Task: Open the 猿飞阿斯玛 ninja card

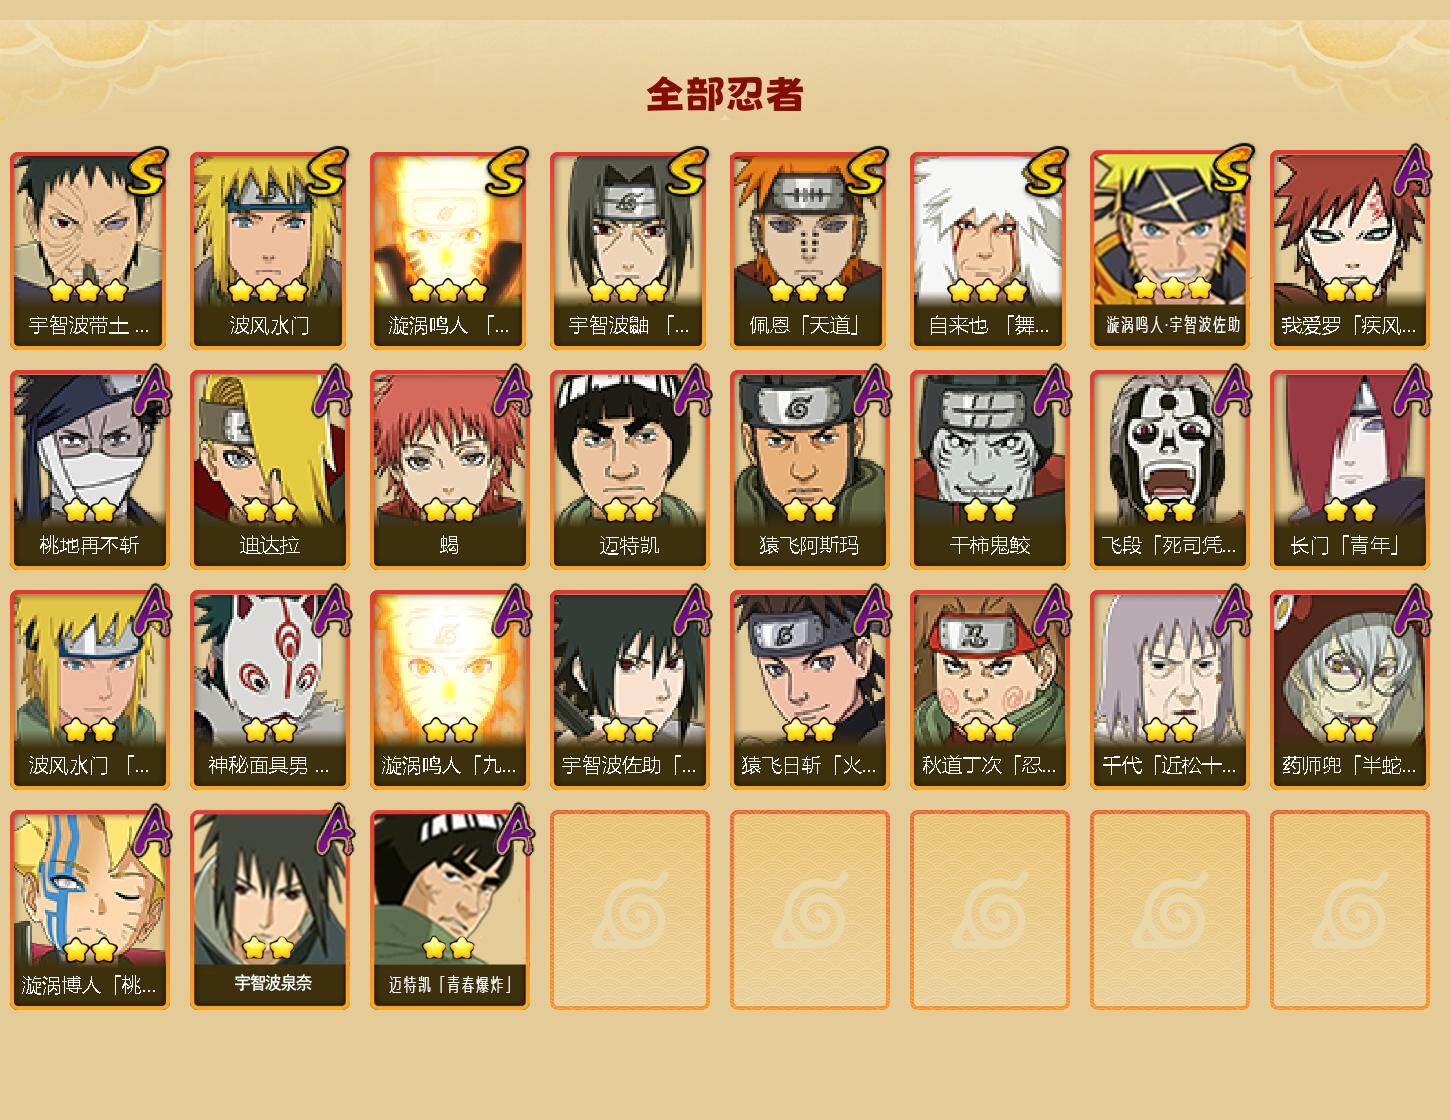Action: coord(809,470)
